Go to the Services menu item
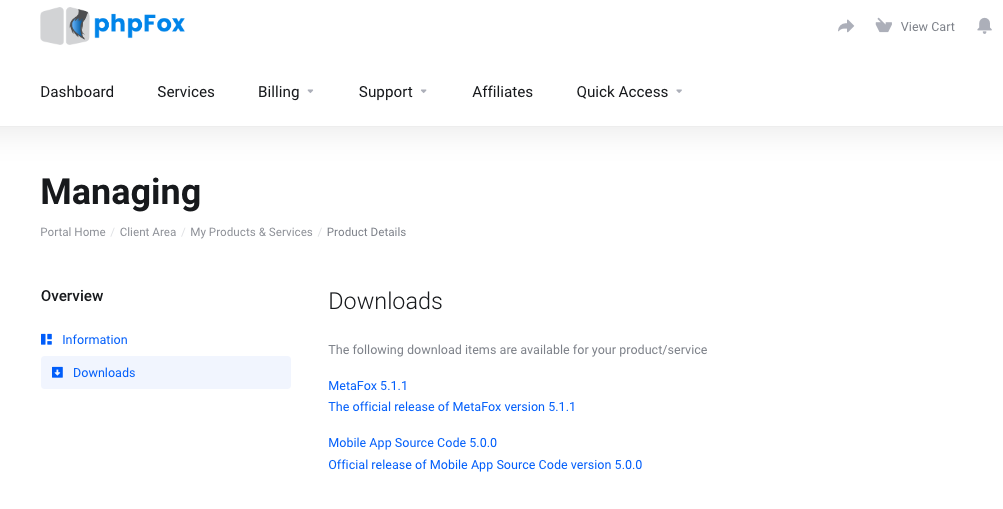Screen dimensions: 1003x509 tap(186, 92)
